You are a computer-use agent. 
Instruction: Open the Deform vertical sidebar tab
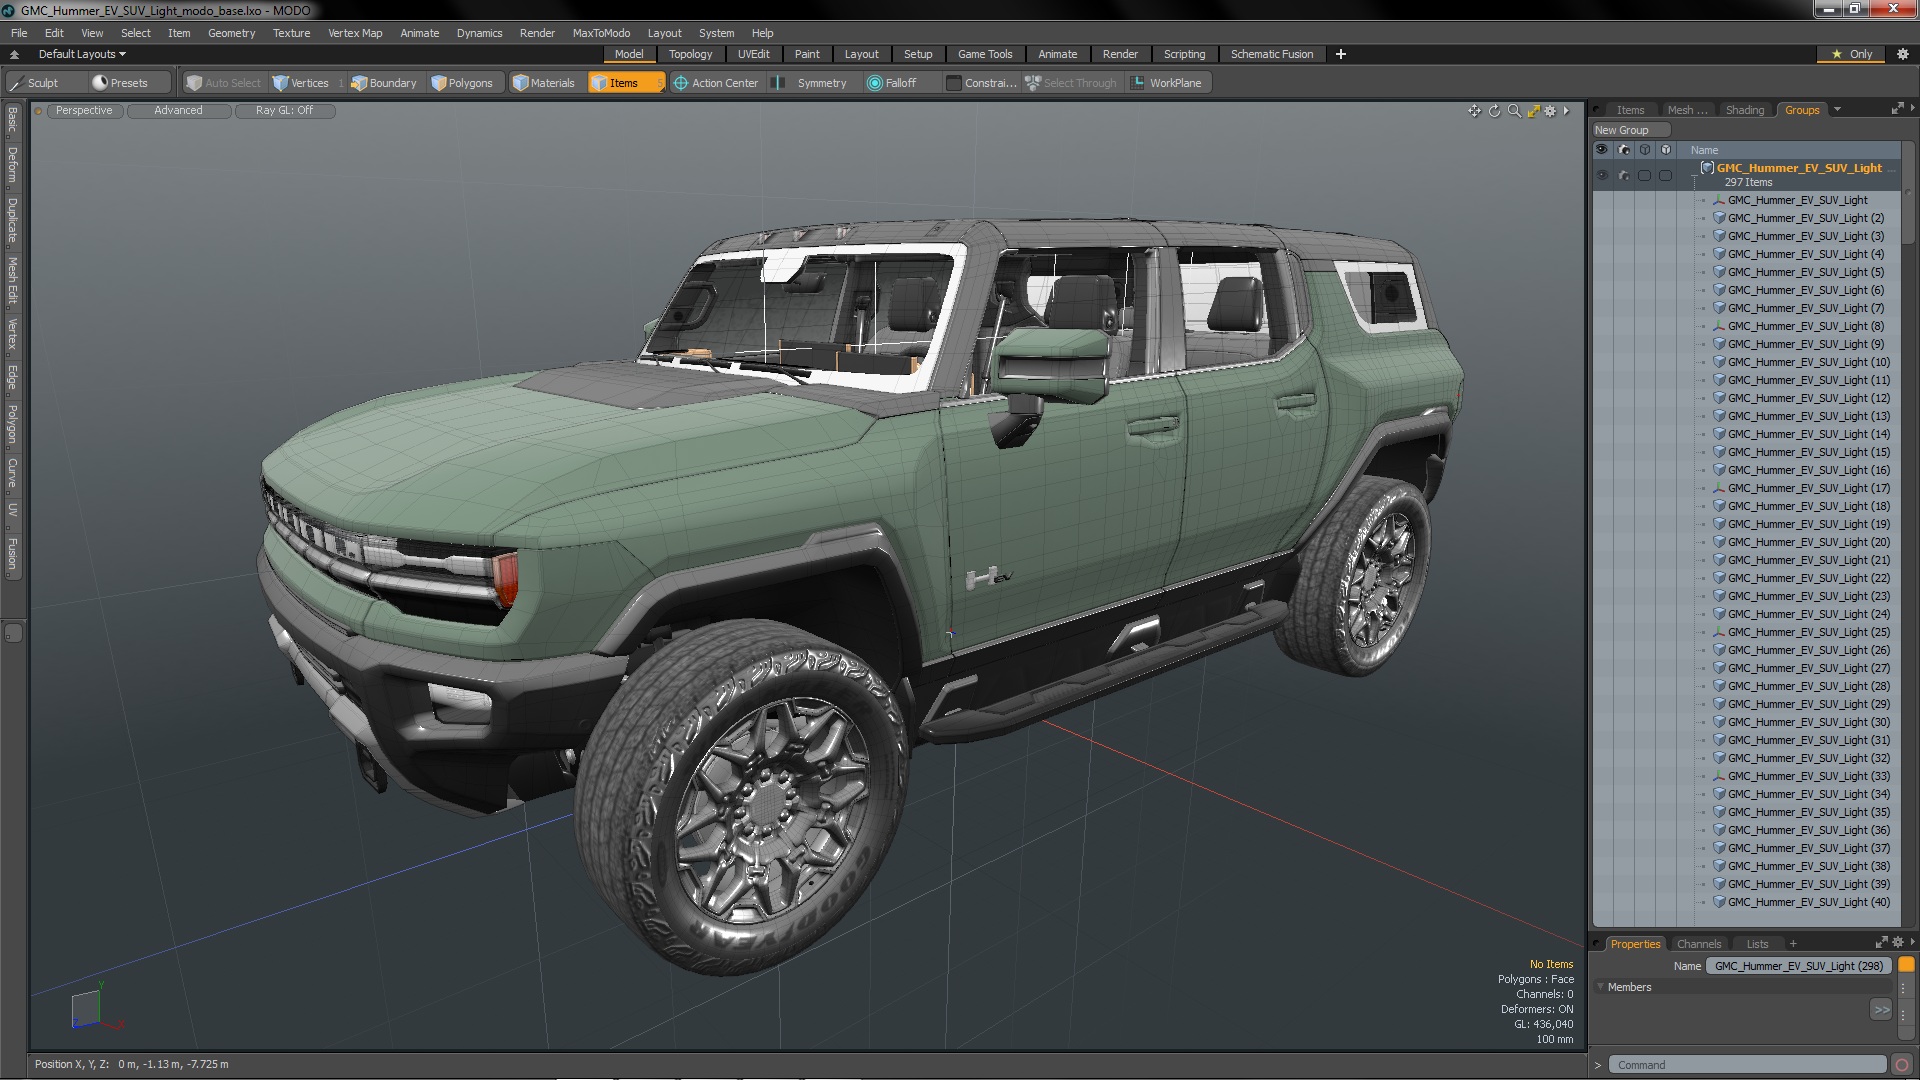[x=12, y=166]
